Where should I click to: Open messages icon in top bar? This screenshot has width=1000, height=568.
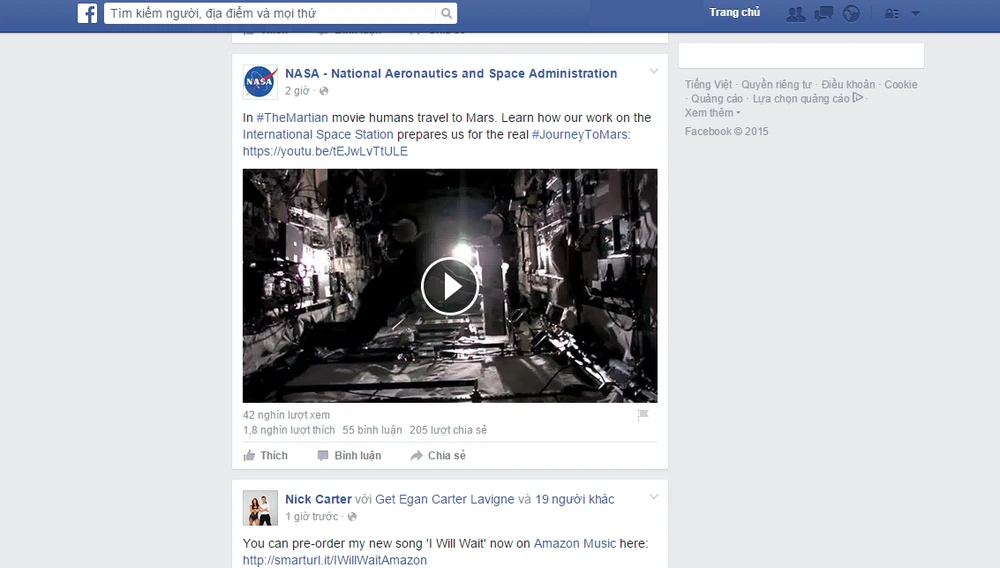(823, 13)
